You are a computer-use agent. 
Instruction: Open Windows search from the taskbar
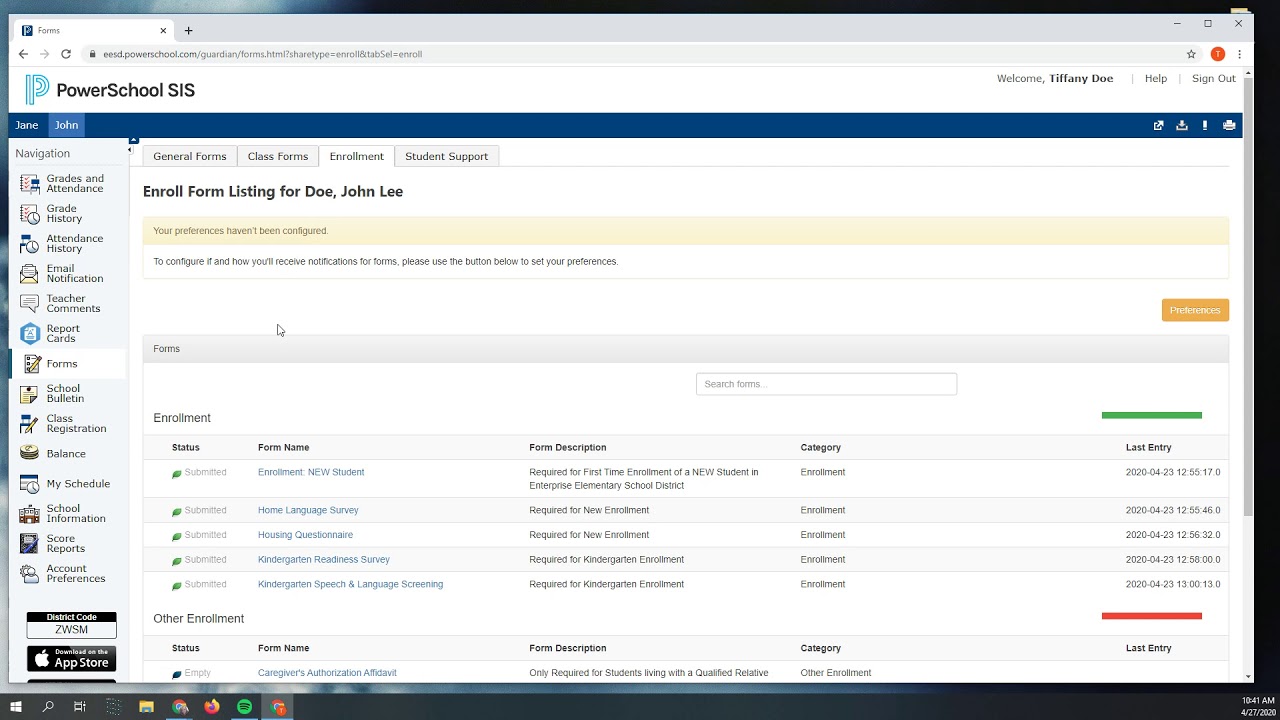point(48,707)
